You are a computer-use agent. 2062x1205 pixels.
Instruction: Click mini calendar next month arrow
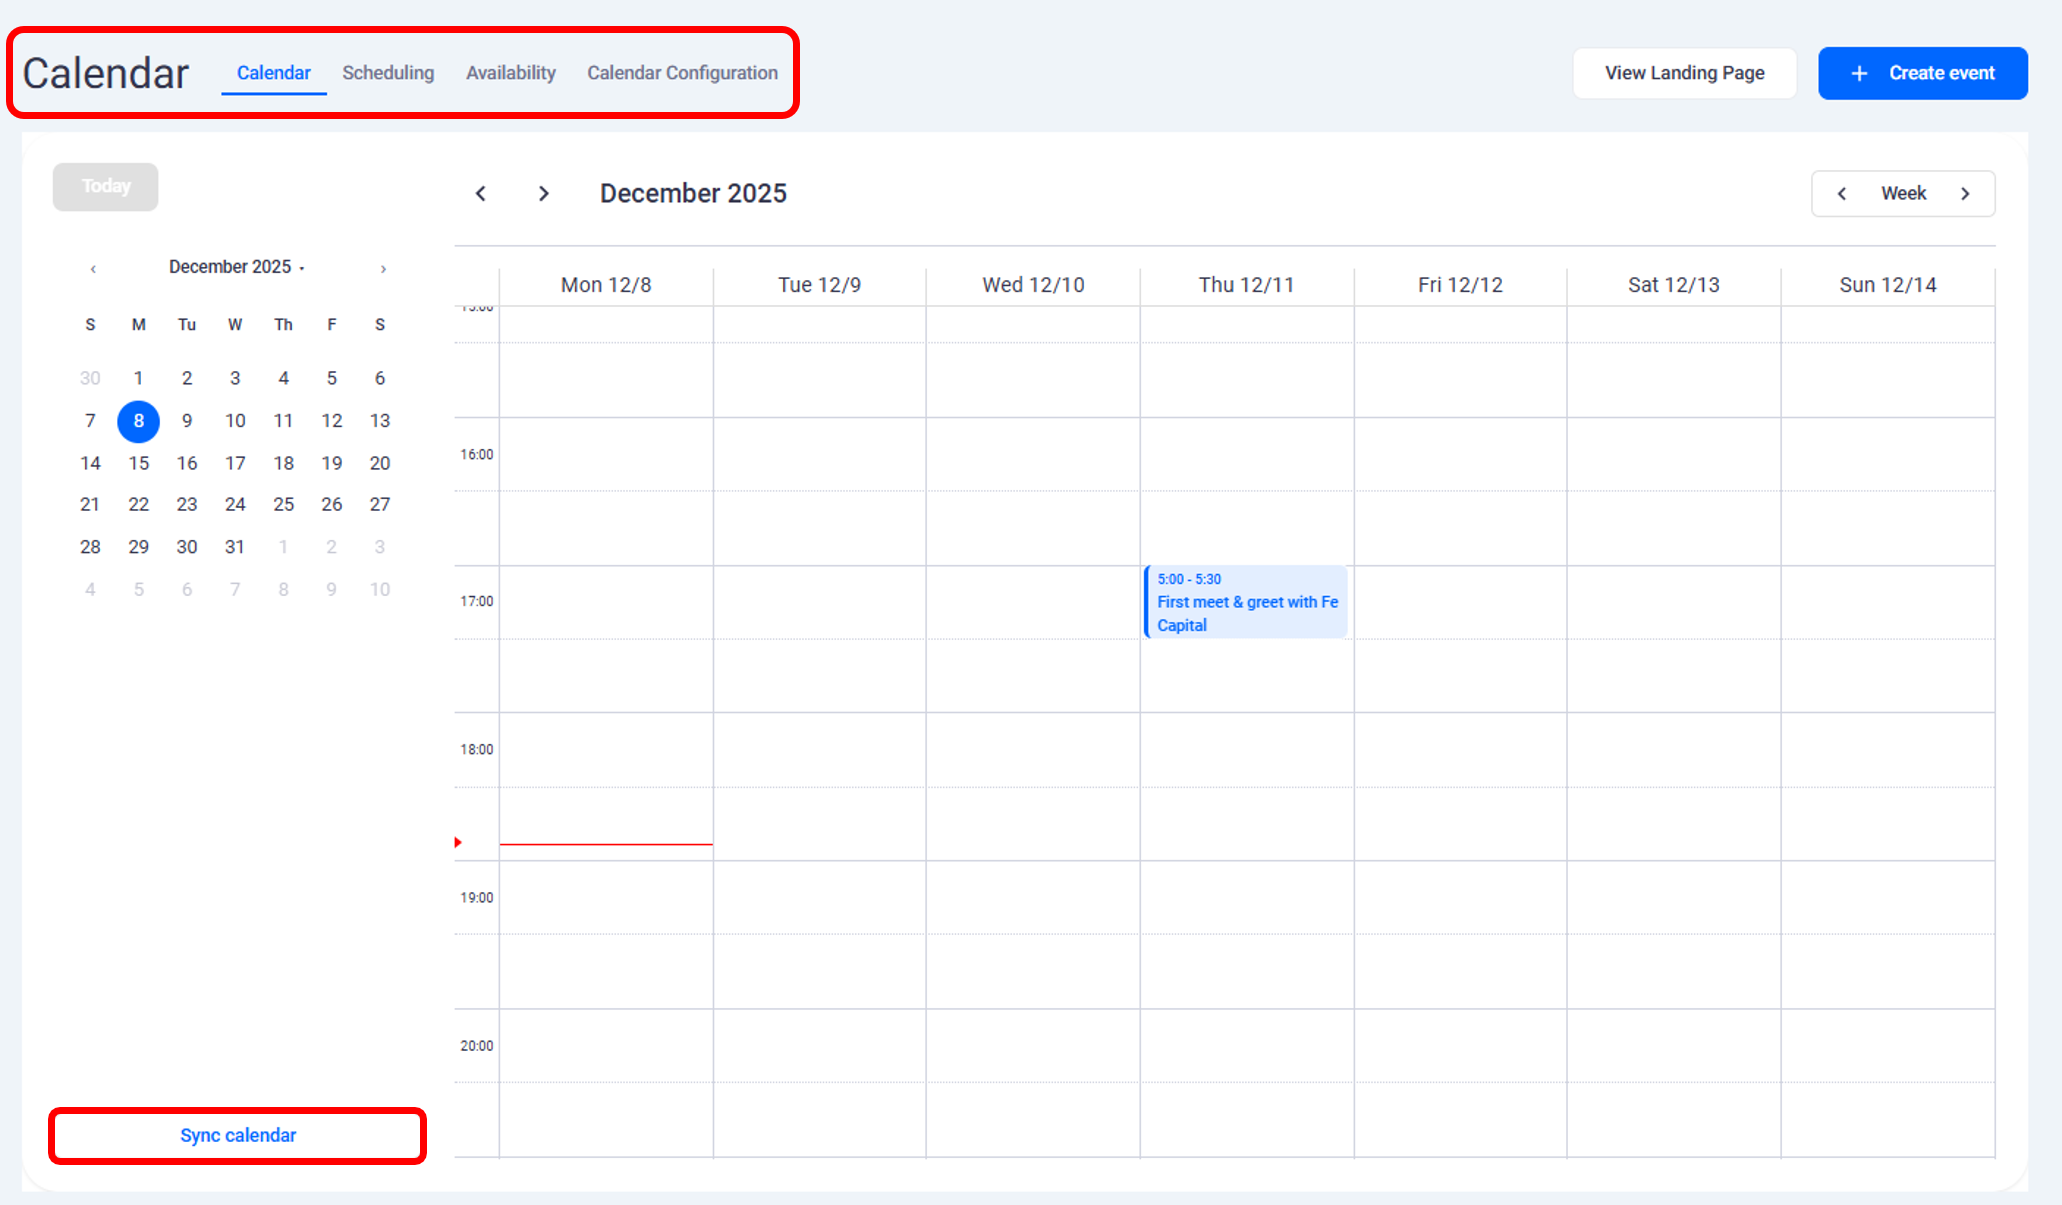point(383,269)
